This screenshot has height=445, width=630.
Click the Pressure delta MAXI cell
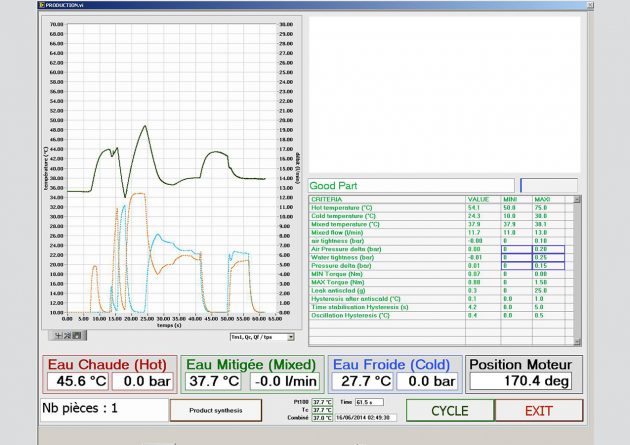point(548,265)
